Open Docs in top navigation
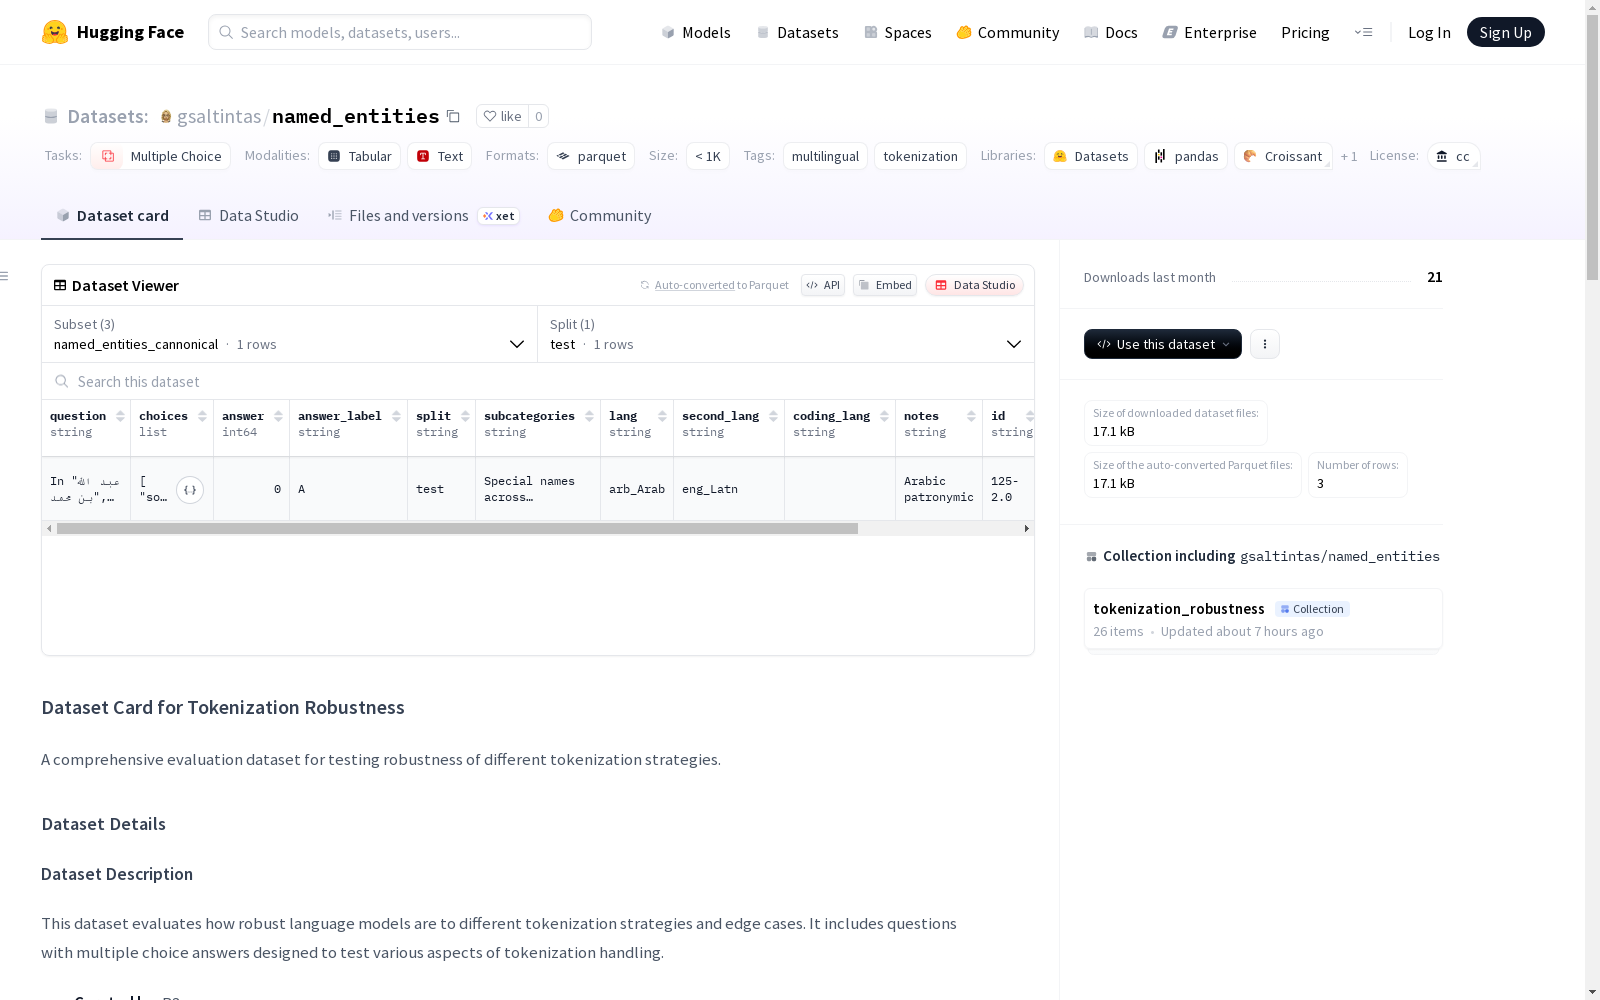 coord(1111,32)
